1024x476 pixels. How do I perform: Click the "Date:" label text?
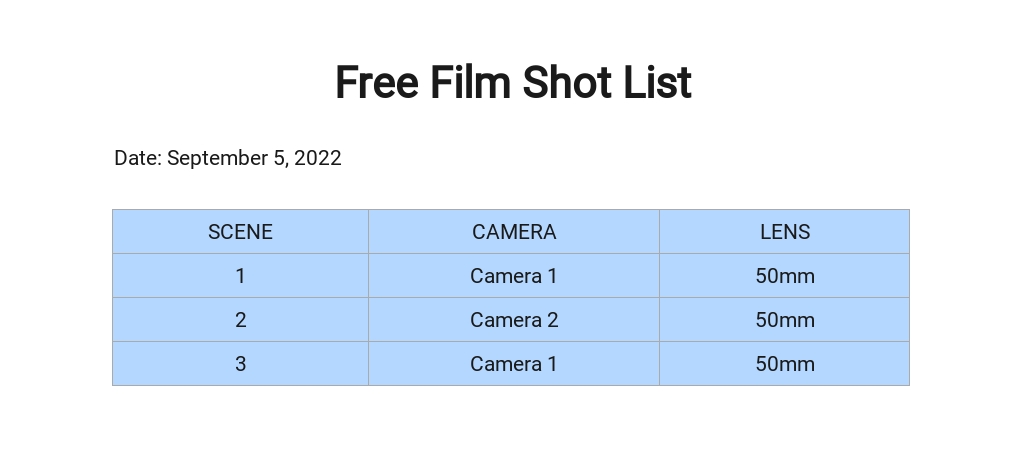click(137, 158)
